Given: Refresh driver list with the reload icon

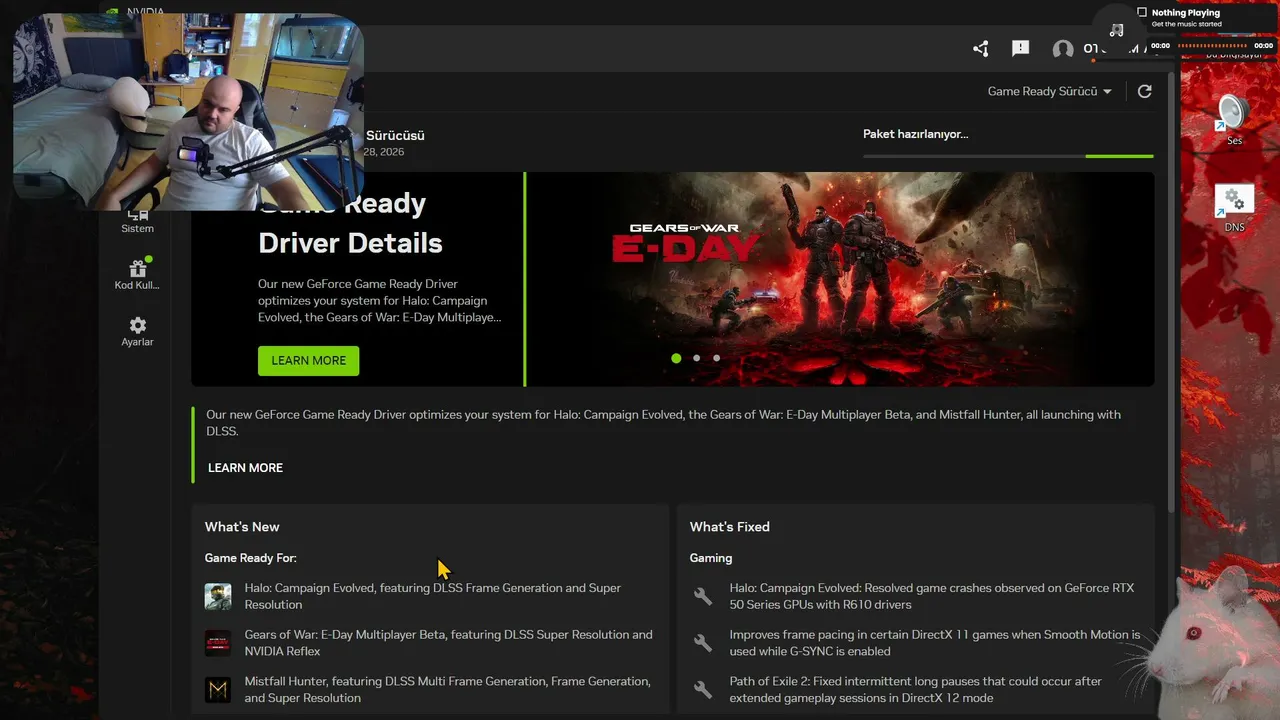Looking at the screenshot, I should 1145,91.
